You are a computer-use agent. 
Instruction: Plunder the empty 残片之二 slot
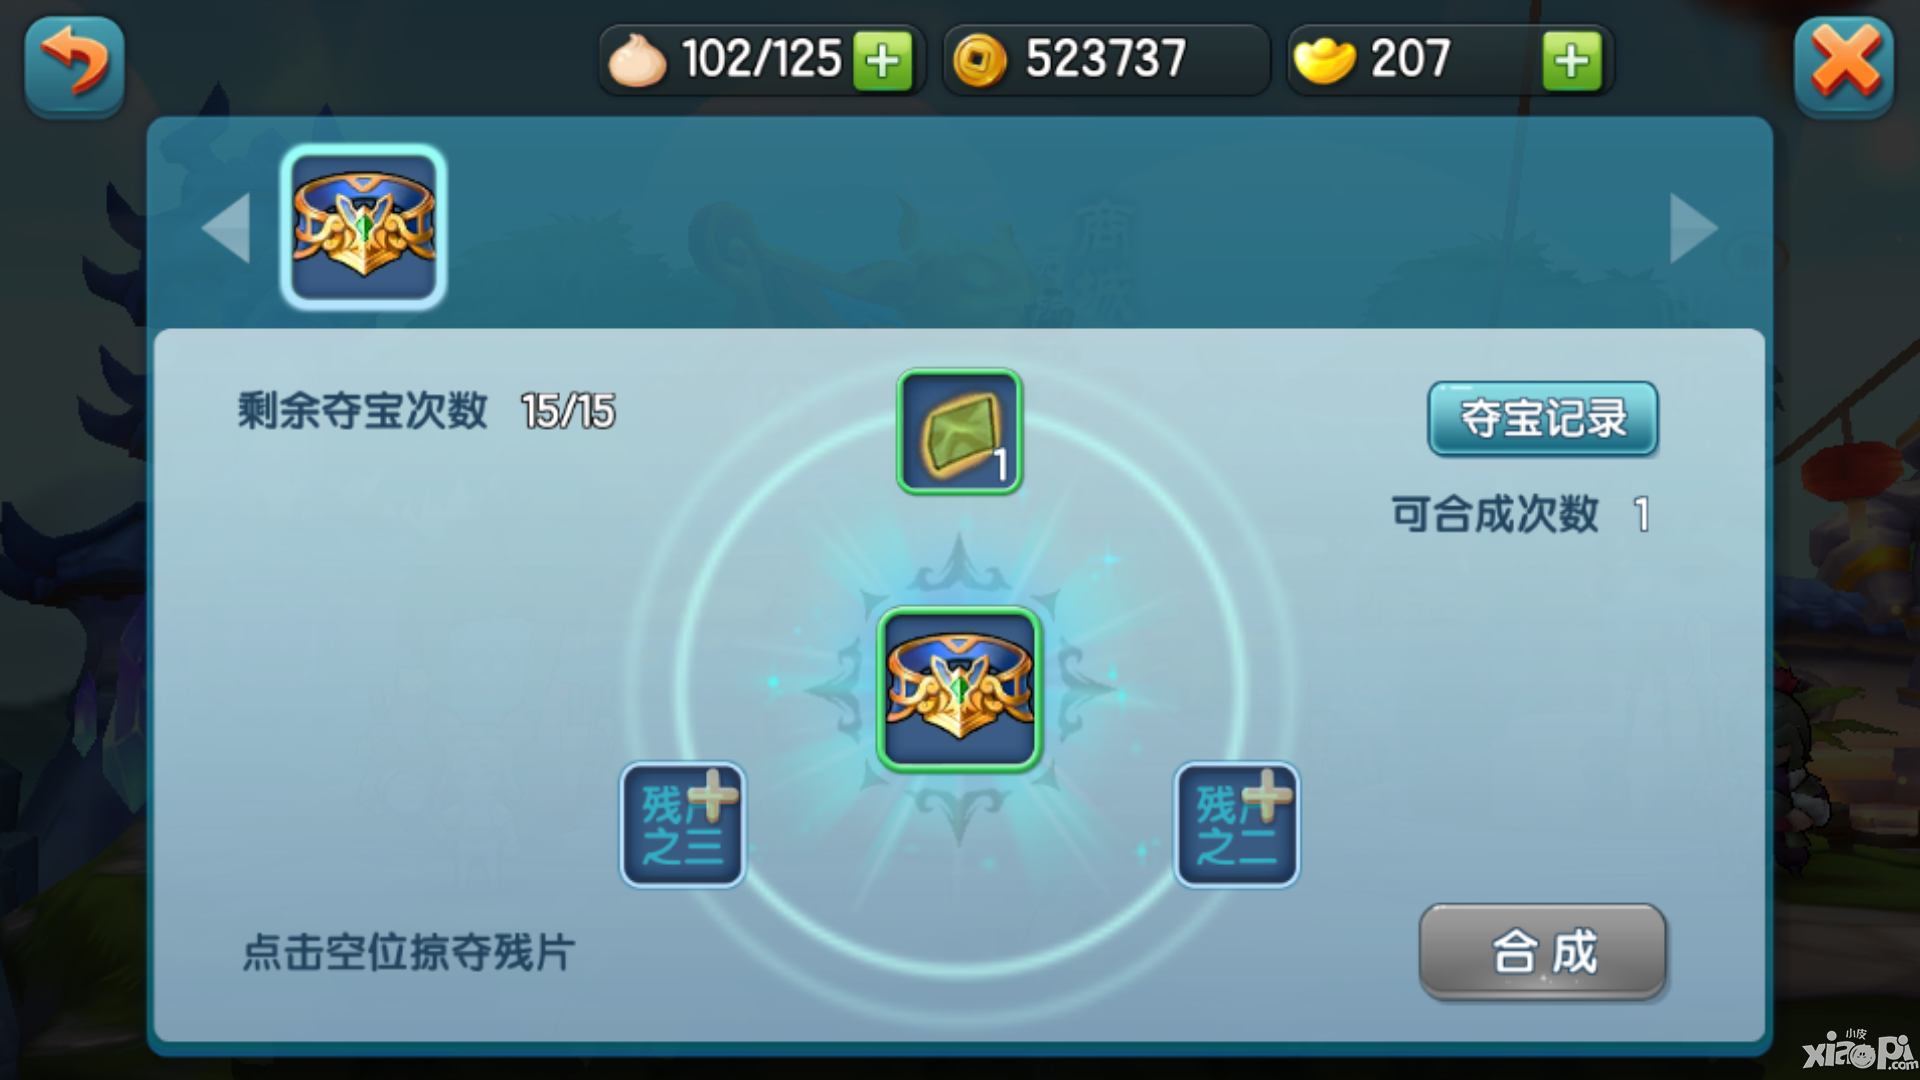(1237, 825)
